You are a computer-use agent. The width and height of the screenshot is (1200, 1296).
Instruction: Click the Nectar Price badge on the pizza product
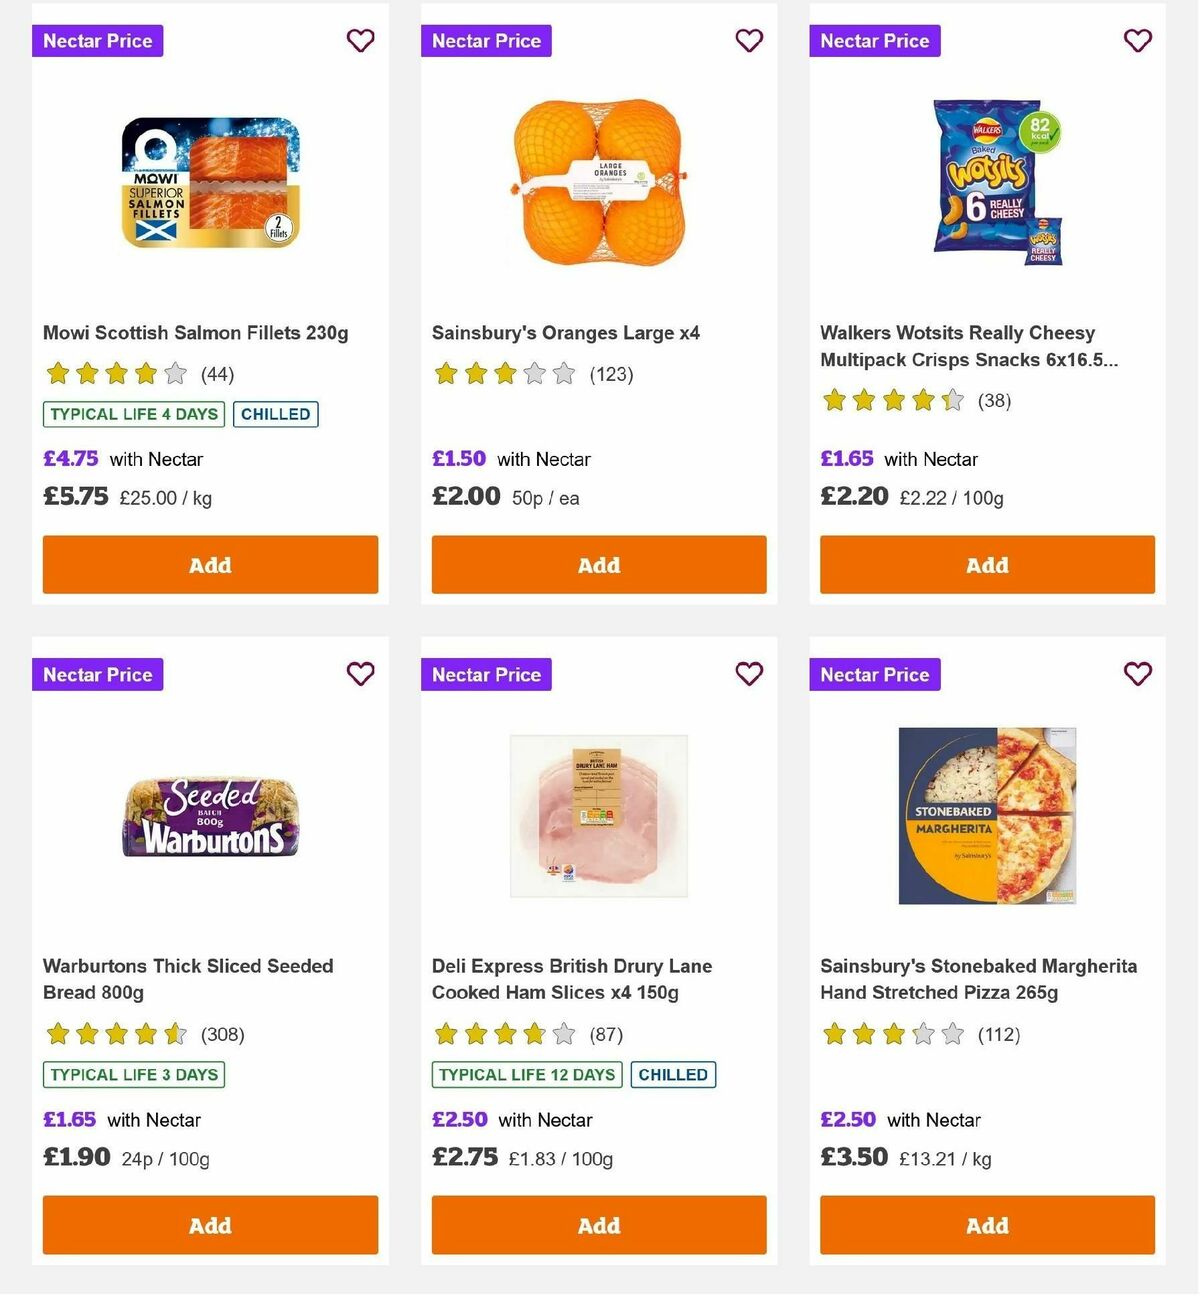875,675
